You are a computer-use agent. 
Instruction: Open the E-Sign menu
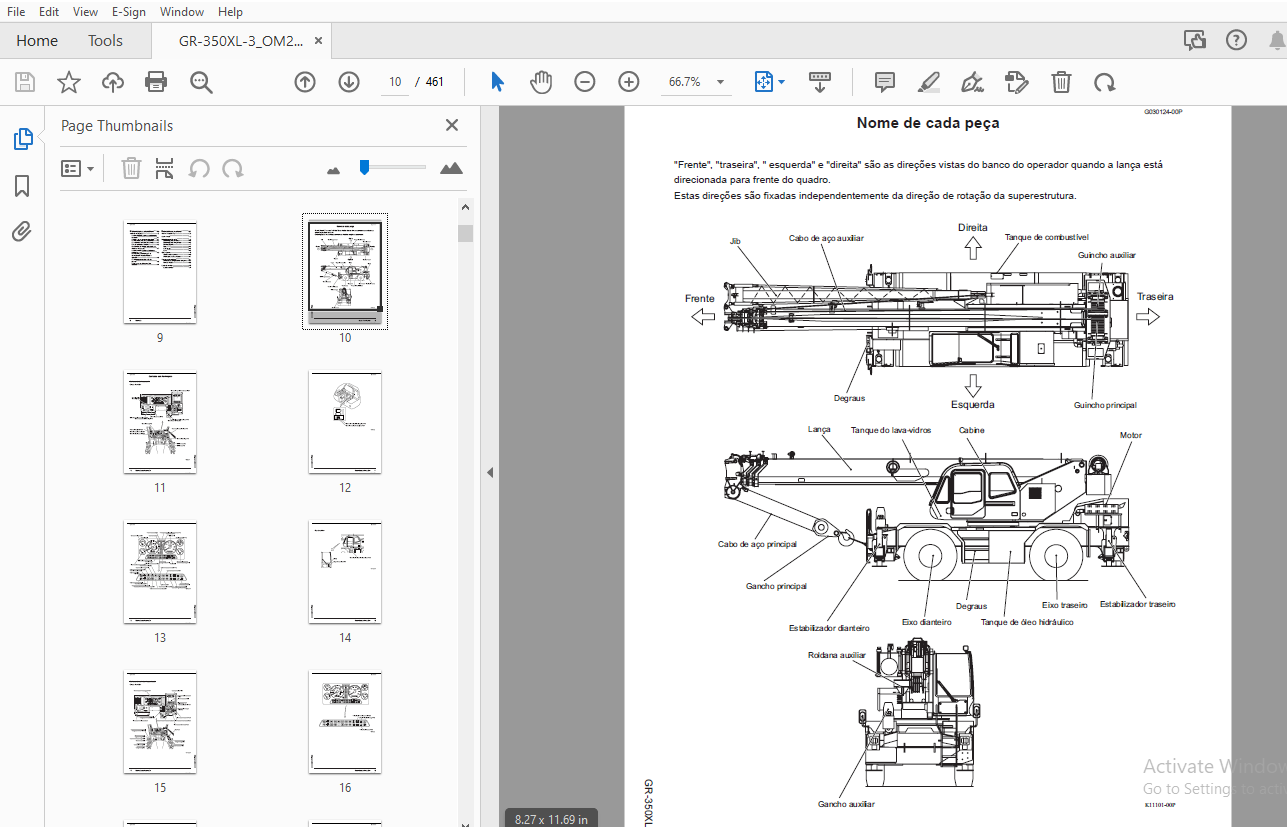128,12
